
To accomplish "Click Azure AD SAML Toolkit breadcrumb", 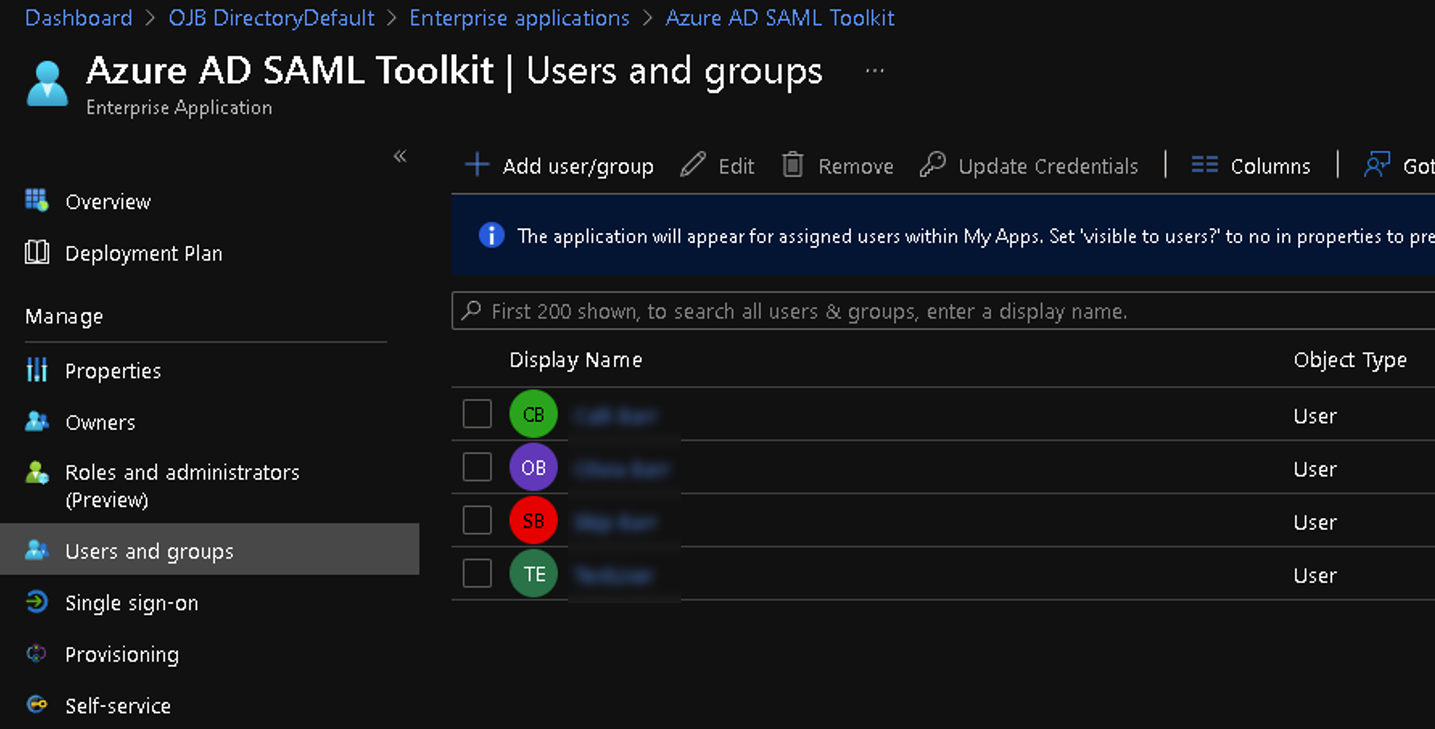I will [x=780, y=18].
